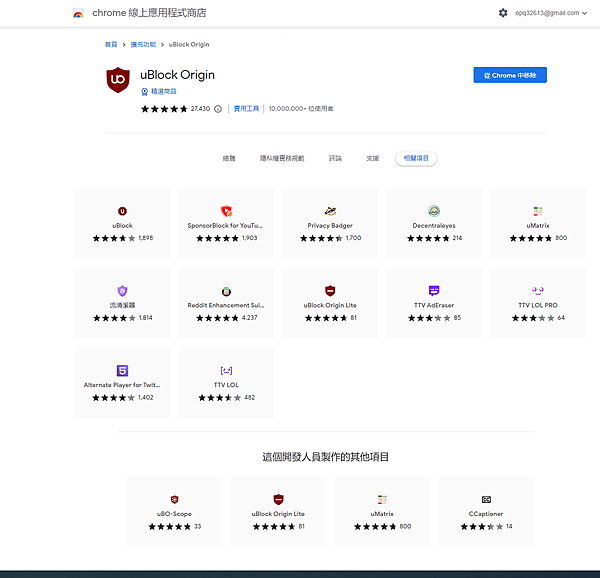This screenshot has height=578, width=600.
Task: Click the TTV LOL PRO icon
Action: point(538,291)
